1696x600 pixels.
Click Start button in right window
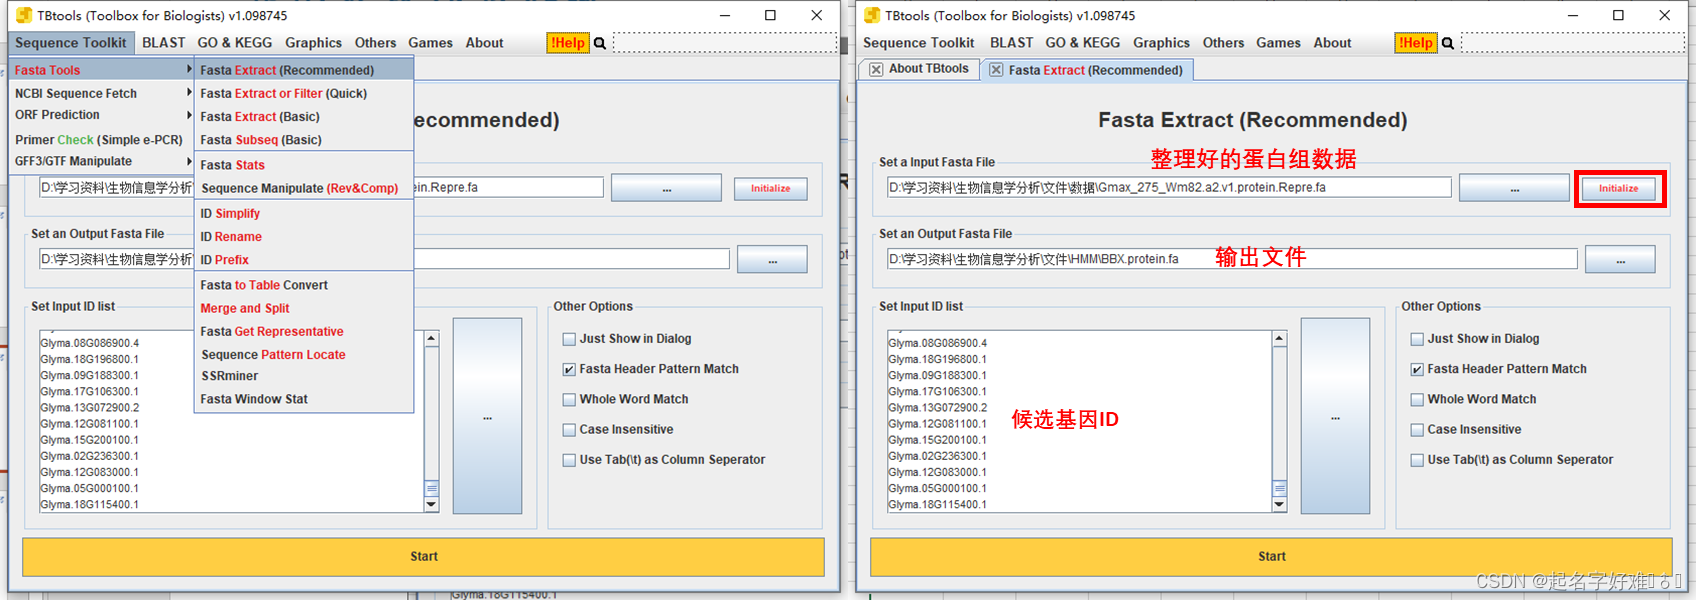click(x=1271, y=557)
